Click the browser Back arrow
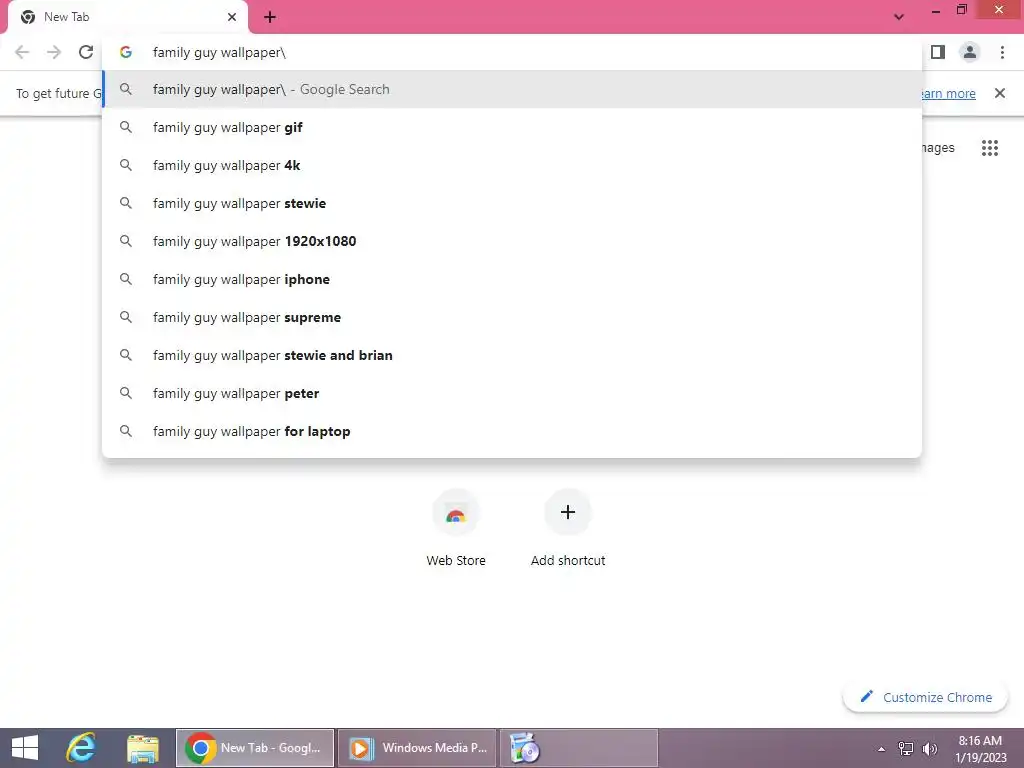 [22, 52]
